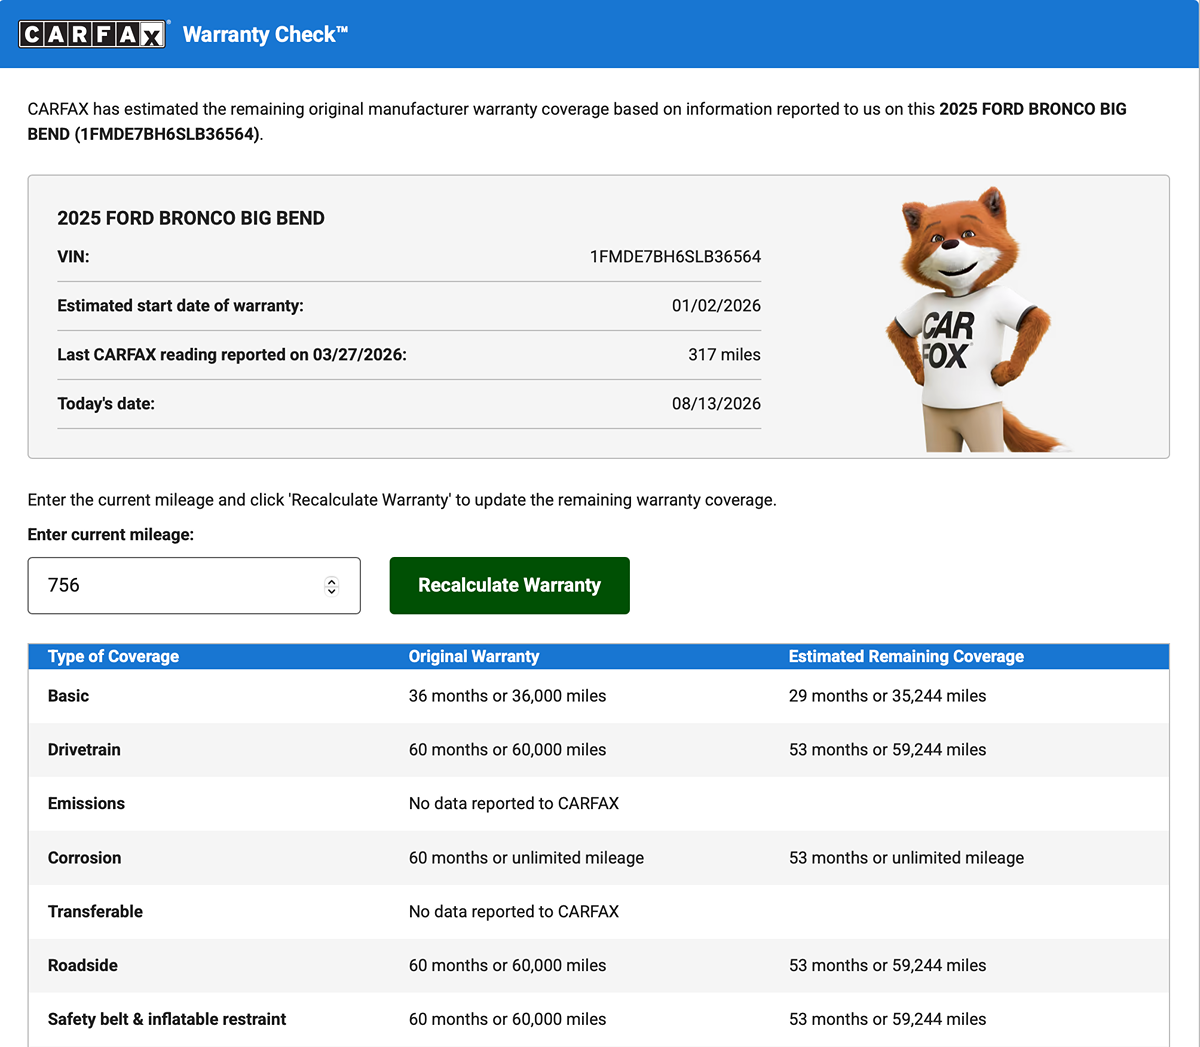Image resolution: width=1200 pixels, height=1047 pixels.
Task: Click 'Last CARFAX reading reported on 03/27/2026:' label
Action: click(x=232, y=355)
